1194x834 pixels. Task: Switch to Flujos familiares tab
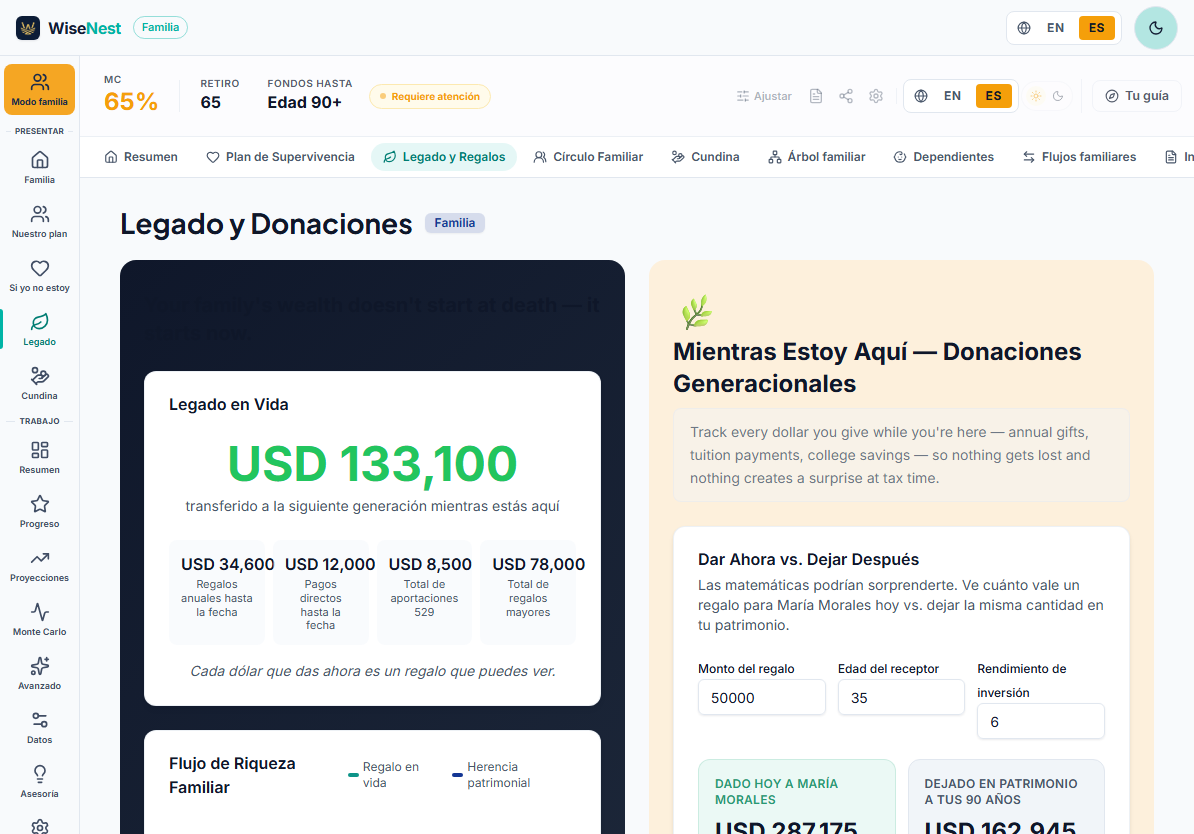tap(1079, 157)
